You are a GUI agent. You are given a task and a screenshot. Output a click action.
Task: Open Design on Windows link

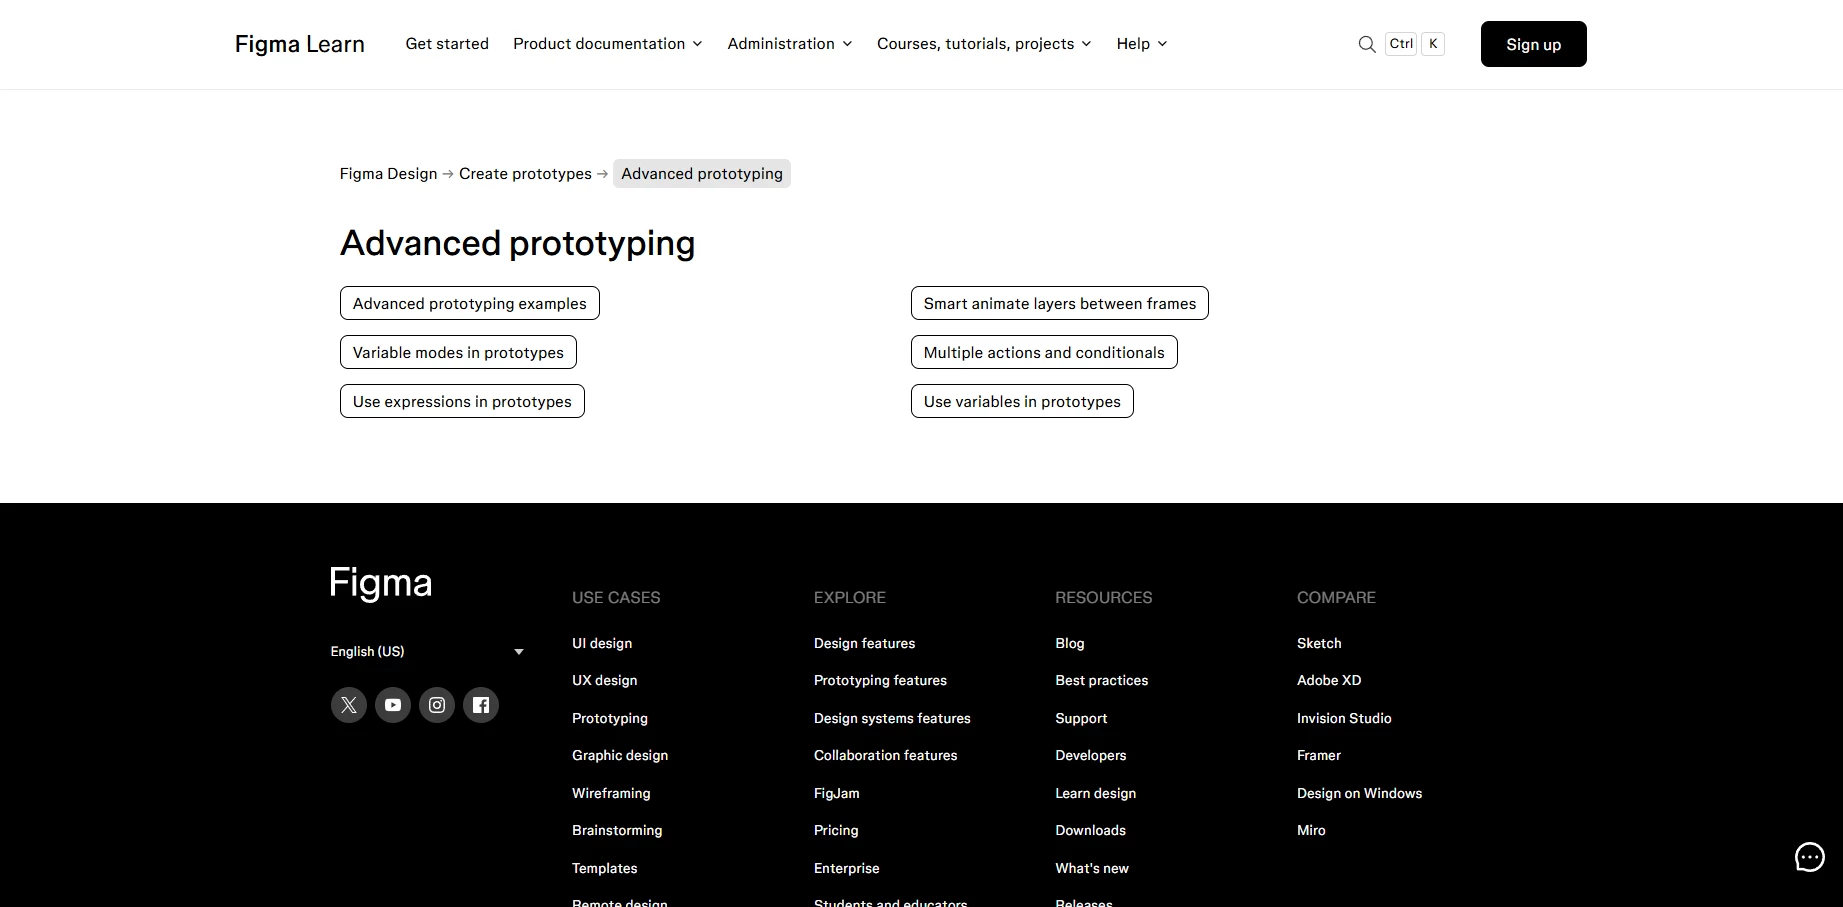1359,793
